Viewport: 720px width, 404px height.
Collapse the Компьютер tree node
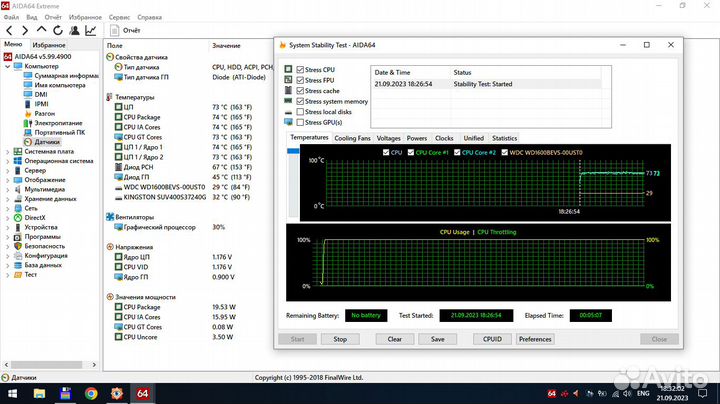(x=7, y=66)
